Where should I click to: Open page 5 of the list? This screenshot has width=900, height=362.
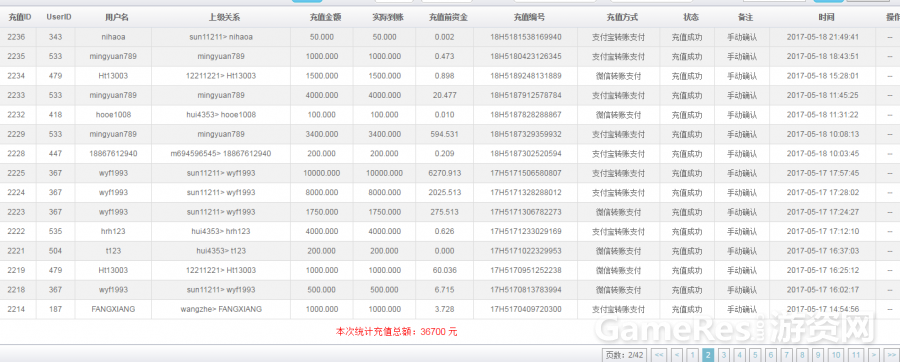(755, 355)
